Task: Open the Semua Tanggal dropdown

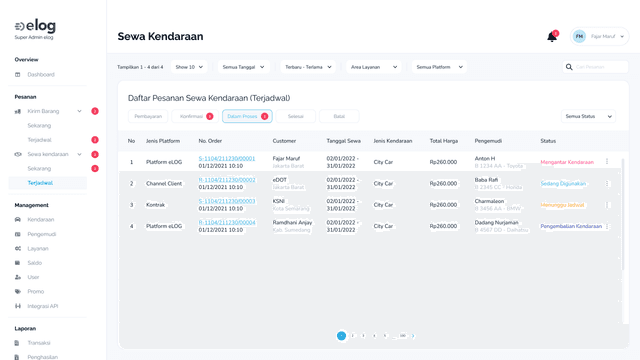Action: (244, 67)
